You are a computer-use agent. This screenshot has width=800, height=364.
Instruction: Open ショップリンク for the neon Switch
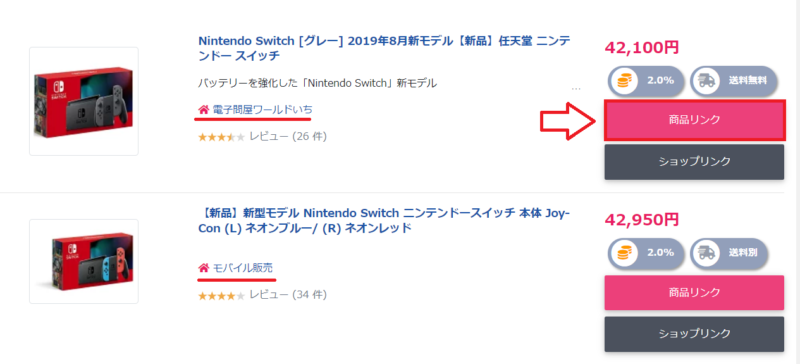(694, 334)
